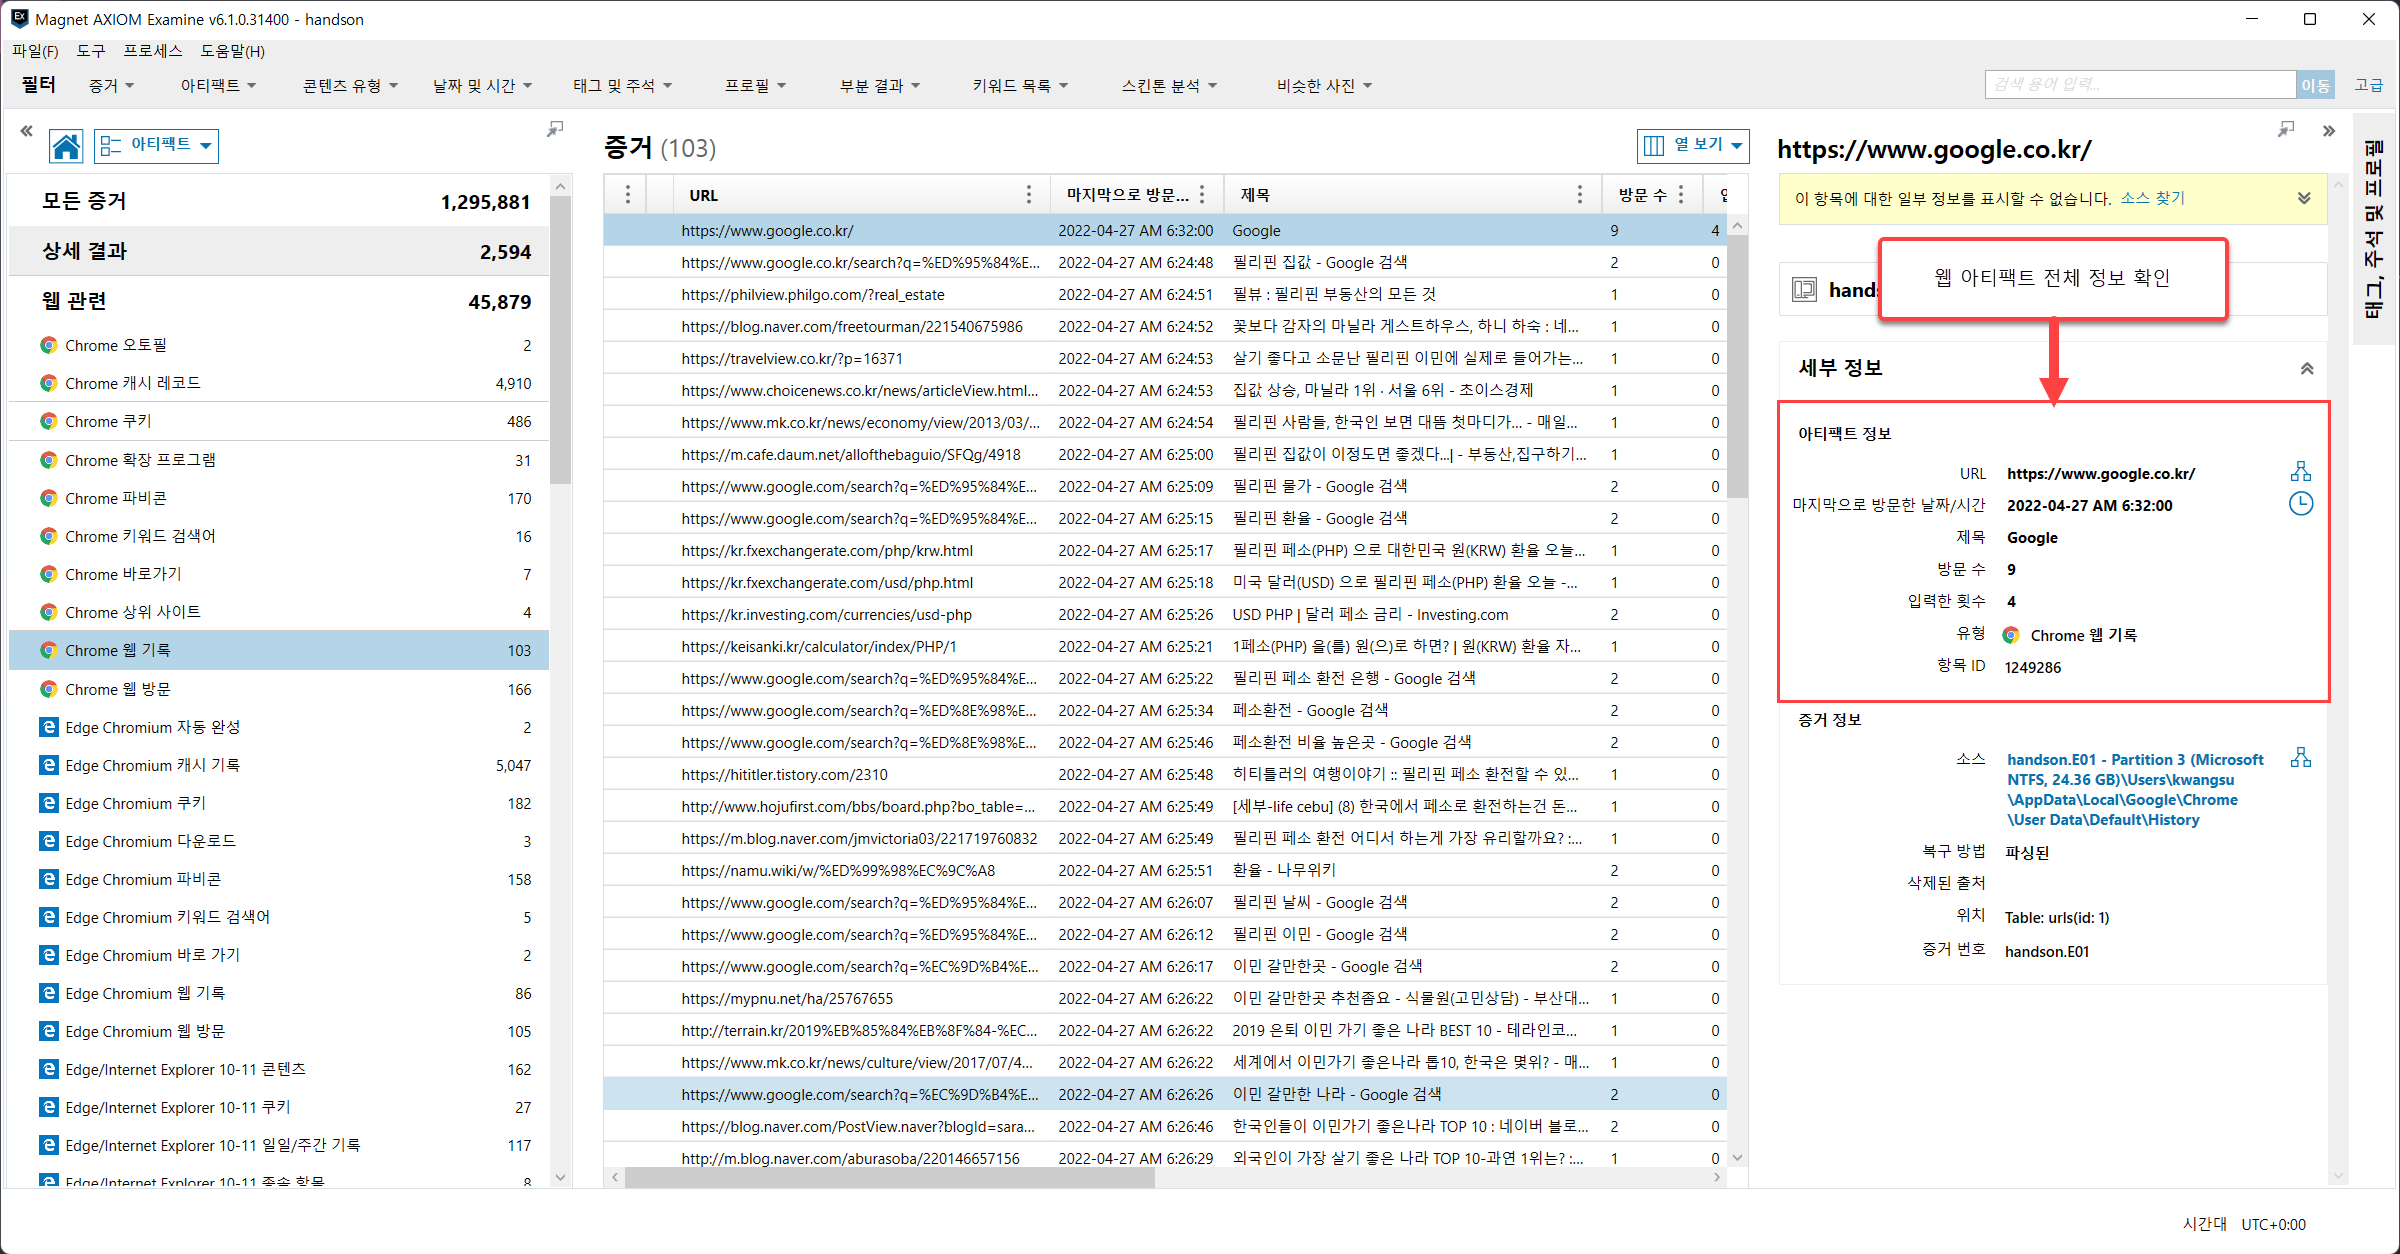Select Chrome 쿠키 artifact

click(x=279, y=421)
